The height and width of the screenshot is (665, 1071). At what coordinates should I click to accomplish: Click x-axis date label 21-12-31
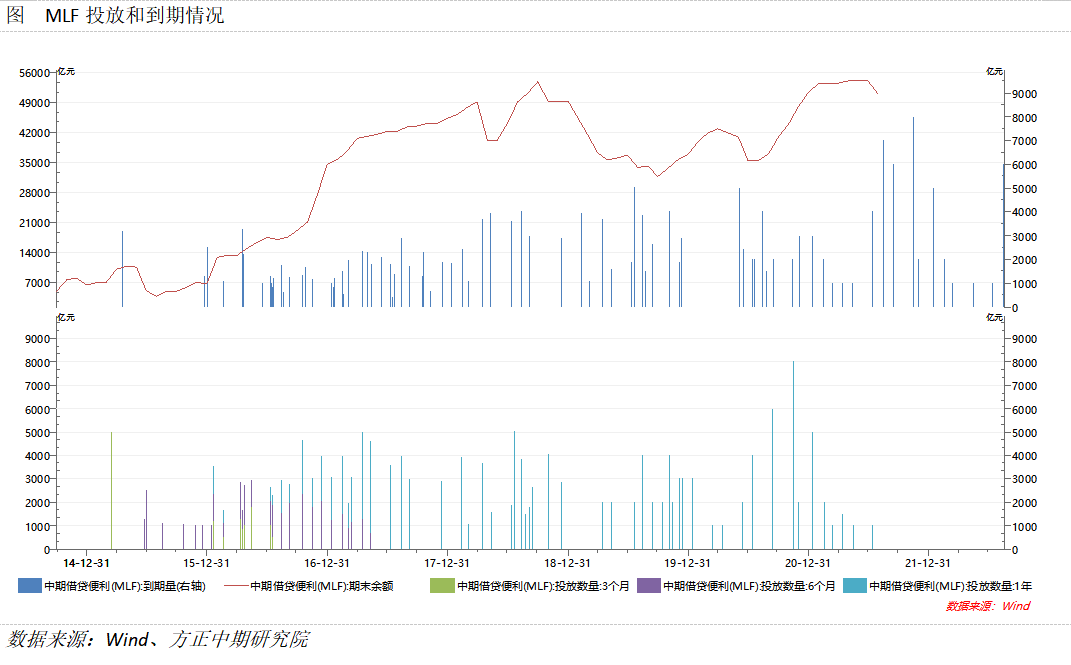click(928, 563)
